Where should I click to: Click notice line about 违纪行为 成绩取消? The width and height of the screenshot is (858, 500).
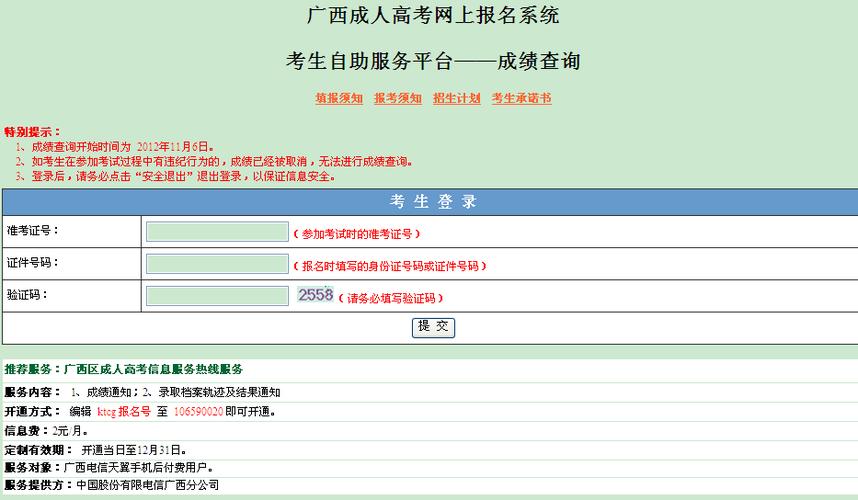point(214,161)
